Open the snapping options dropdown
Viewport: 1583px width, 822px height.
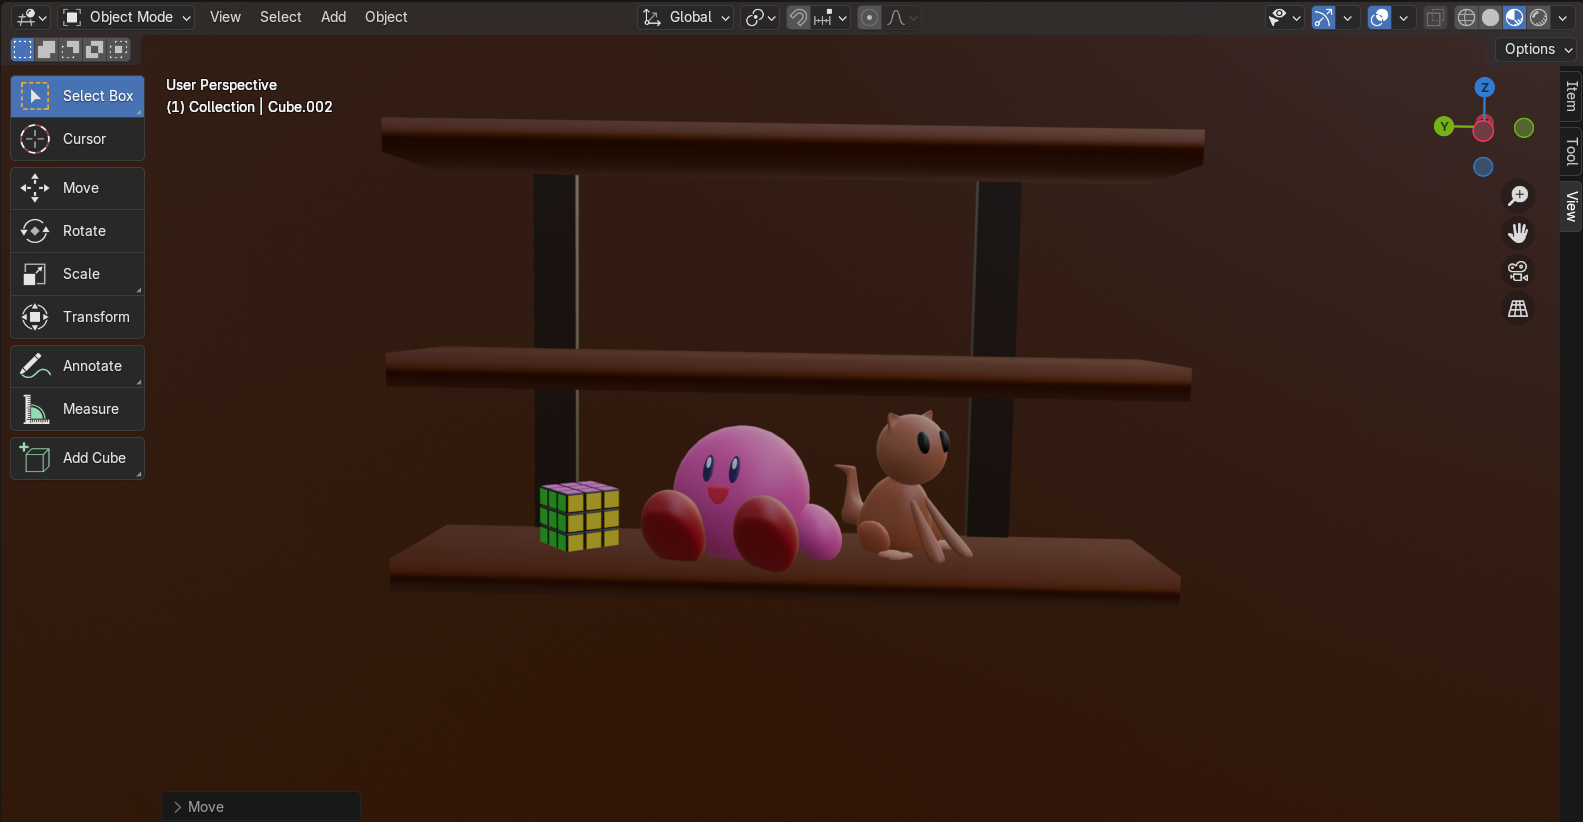pyautogui.click(x=831, y=17)
